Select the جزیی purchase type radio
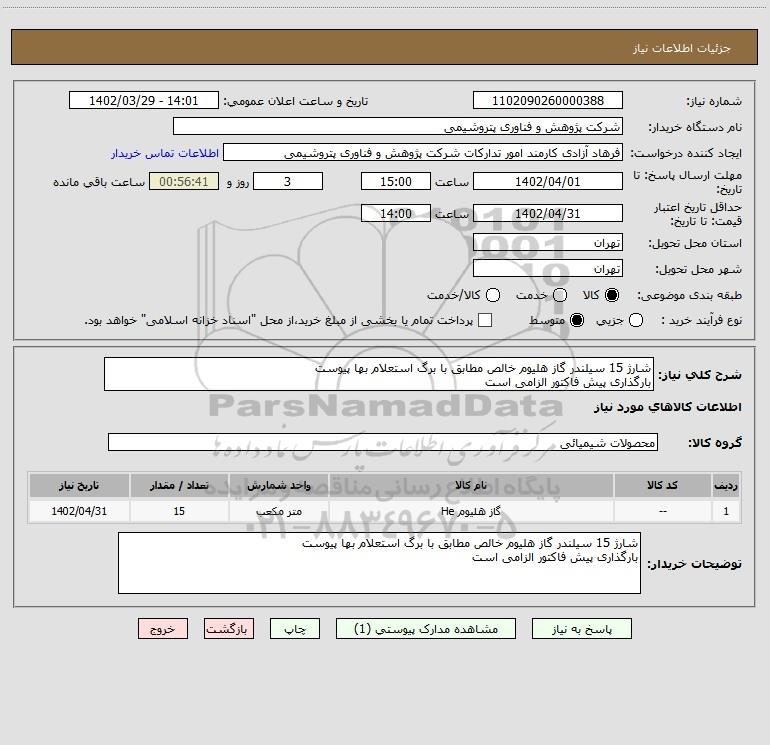Screen dimensions: 770x745 (636, 320)
